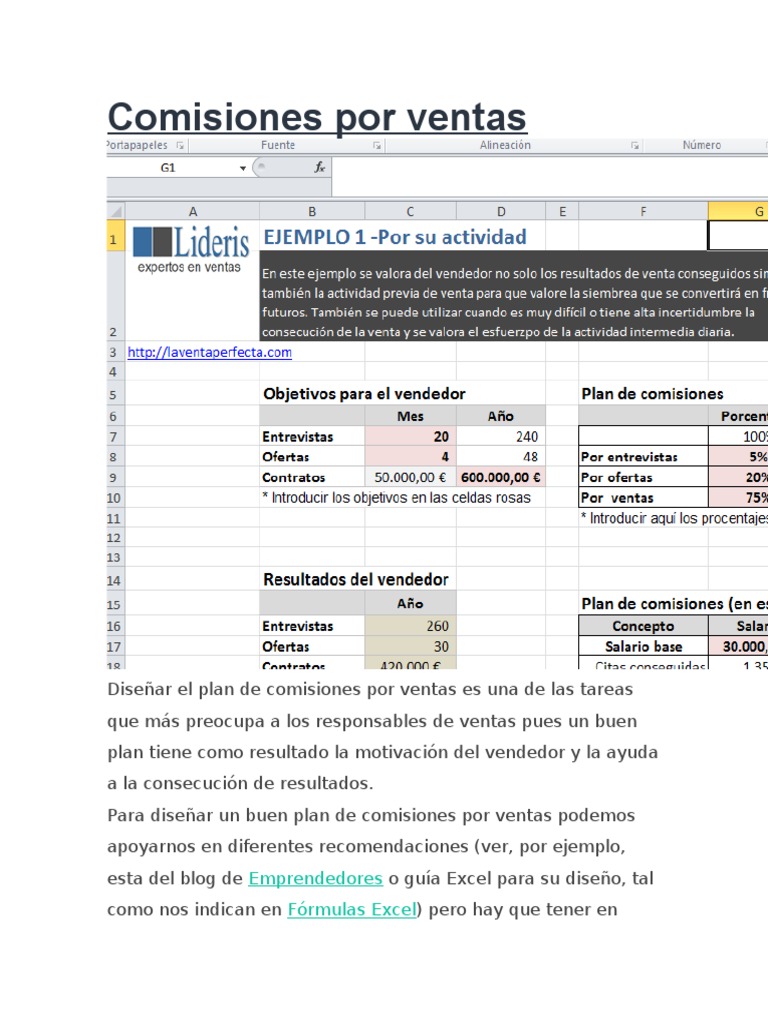The image size is (768, 1024).
Task: Select row 7 header
Action: coord(116,436)
